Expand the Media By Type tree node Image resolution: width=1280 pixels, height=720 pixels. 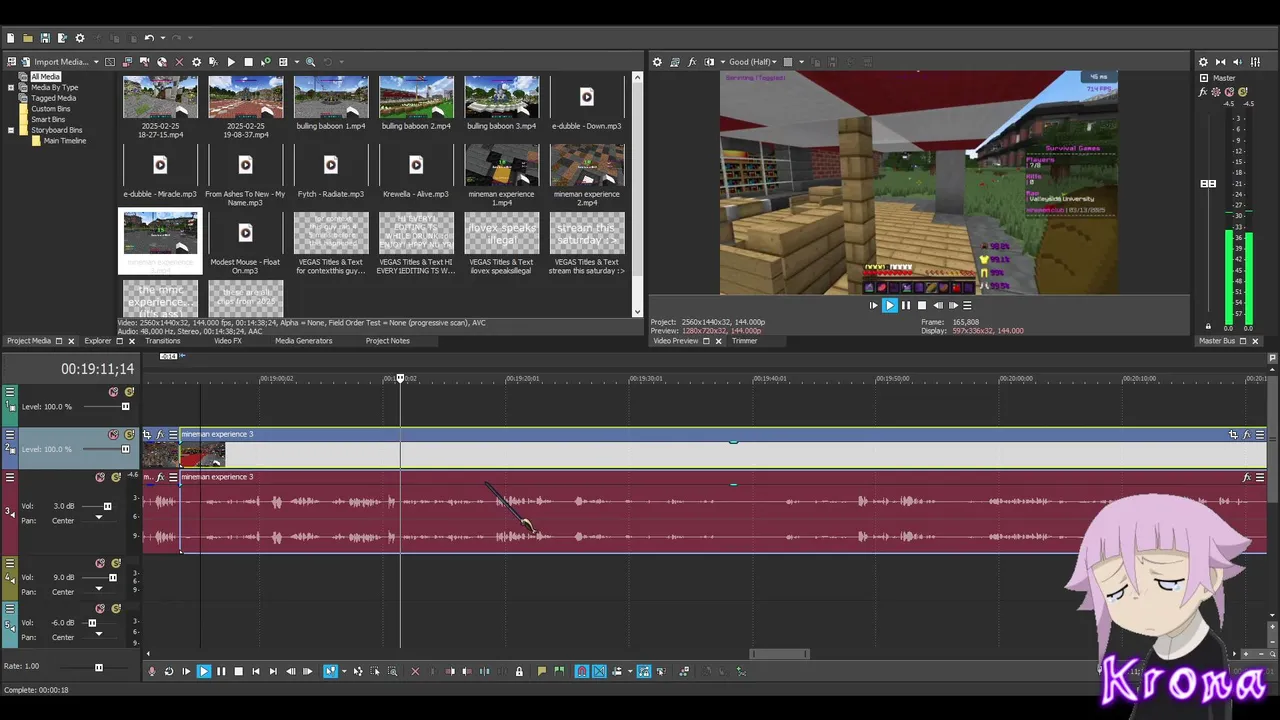11,87
